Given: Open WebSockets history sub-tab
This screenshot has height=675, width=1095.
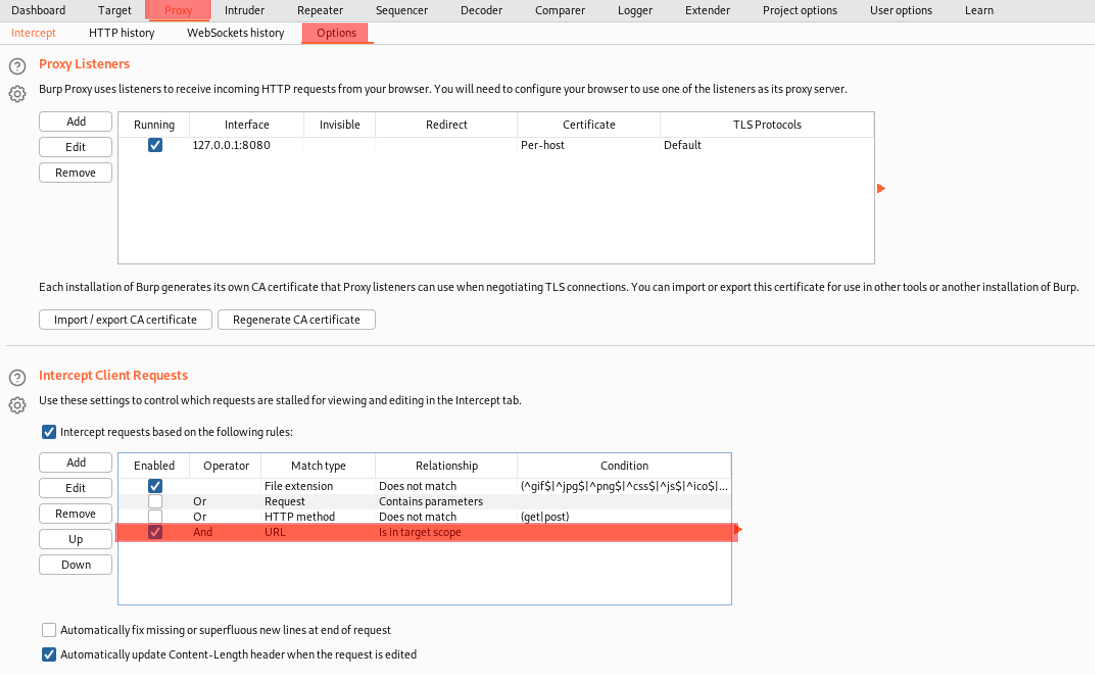Looking at the screenshot, I should pos(235,33).
